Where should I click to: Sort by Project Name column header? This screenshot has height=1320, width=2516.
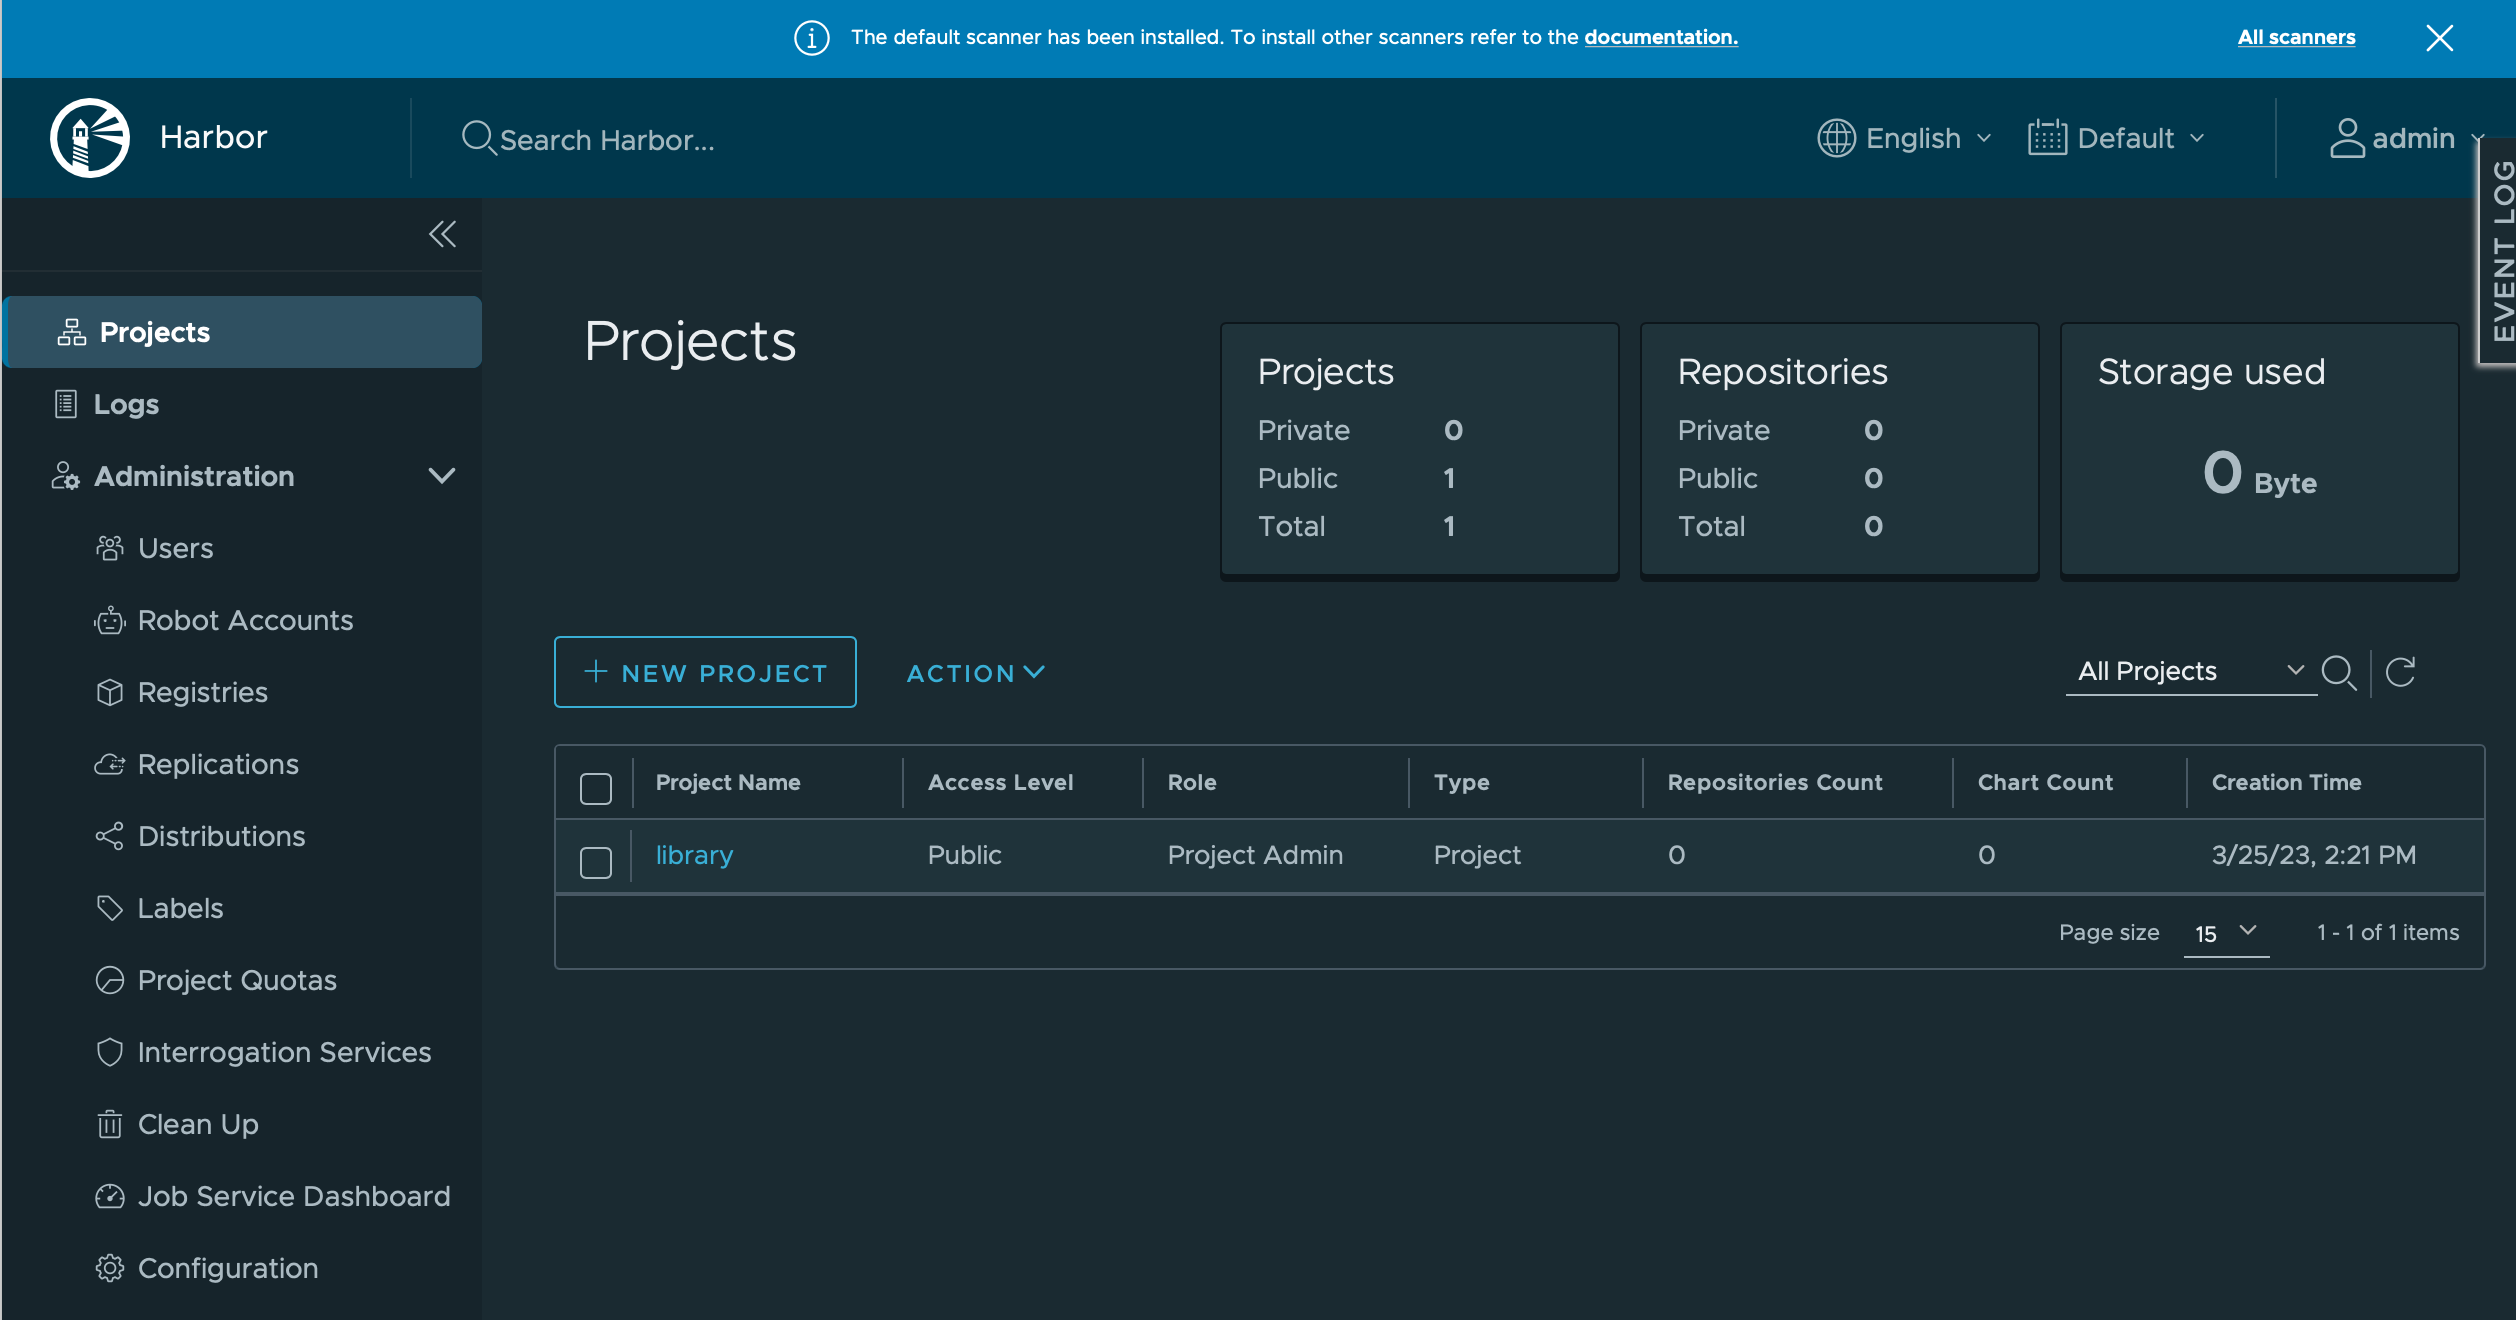click(x=728, y=782)
